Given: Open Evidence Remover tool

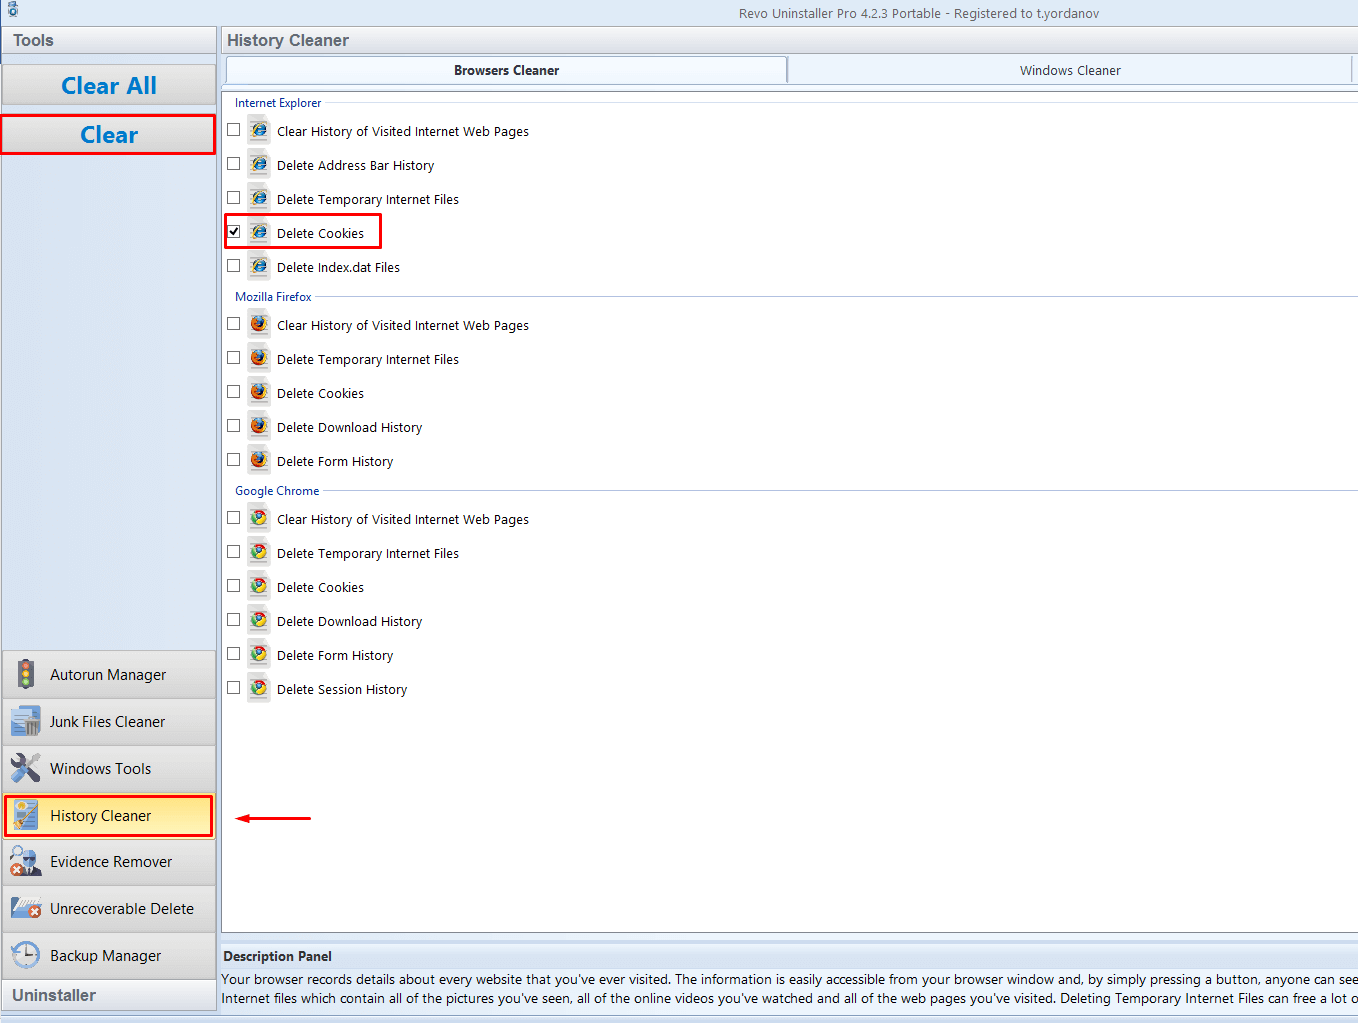Looking at the screenshot, I should pos(109,861).
